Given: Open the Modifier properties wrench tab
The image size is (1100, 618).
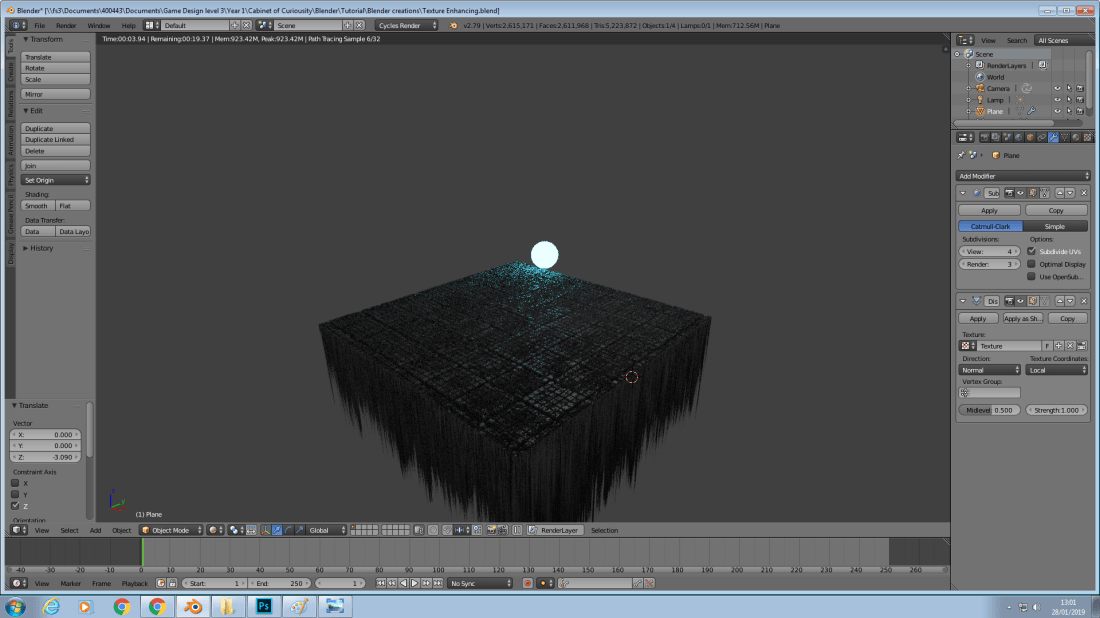Looking at the screenshot, I should (1053, 137).
